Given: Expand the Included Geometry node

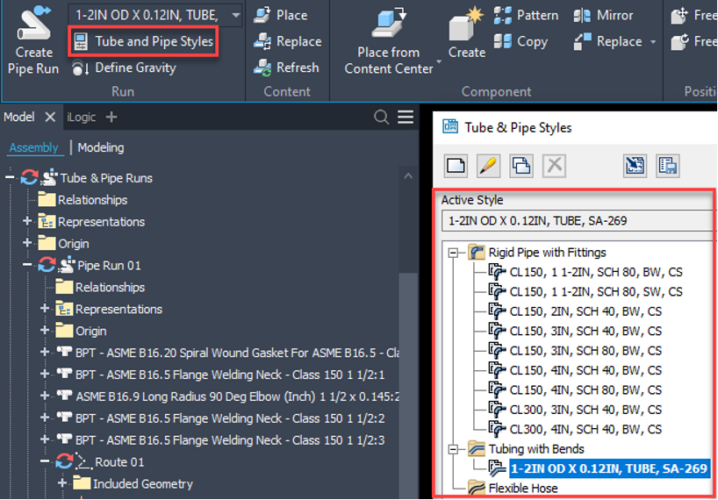Looking at the screenshot, I should click(x=63, y=483).
